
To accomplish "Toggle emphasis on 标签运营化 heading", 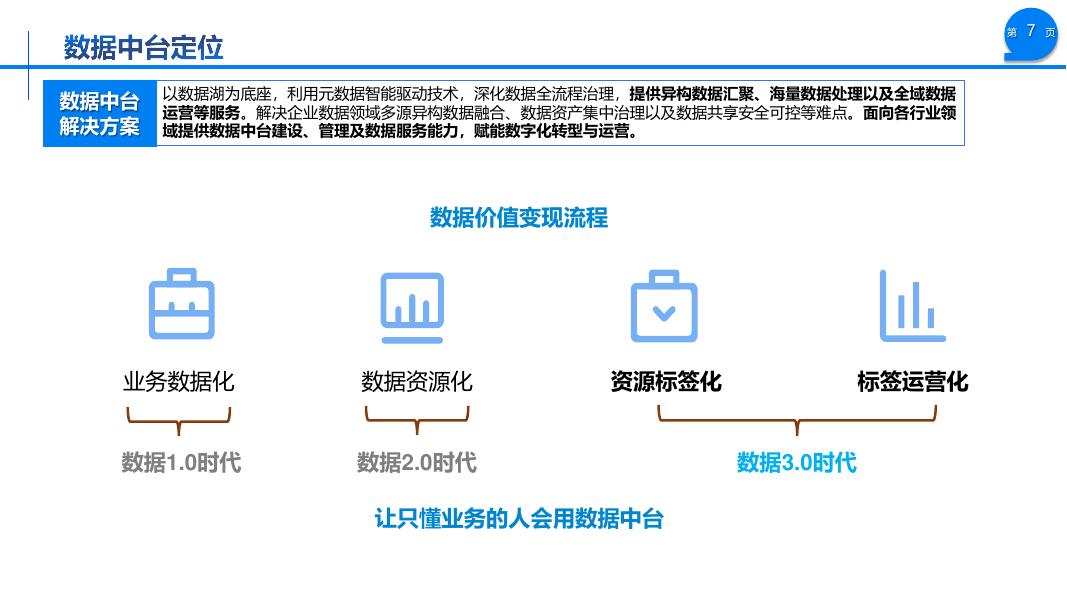I will 912,381.
